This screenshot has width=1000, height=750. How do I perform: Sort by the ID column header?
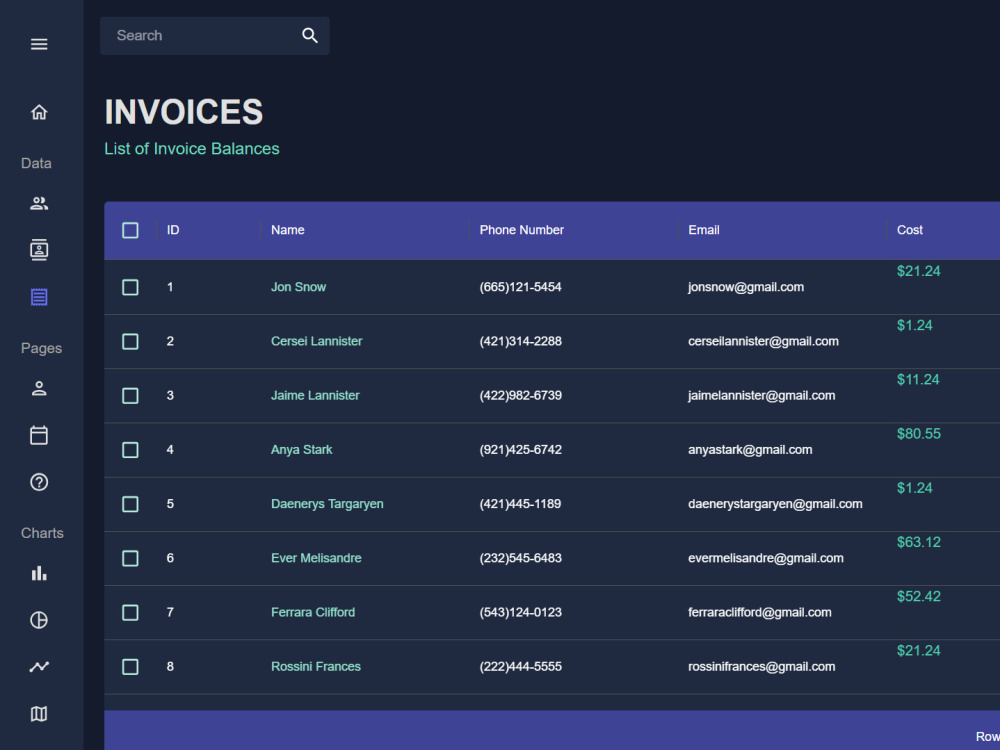[173, 230]
